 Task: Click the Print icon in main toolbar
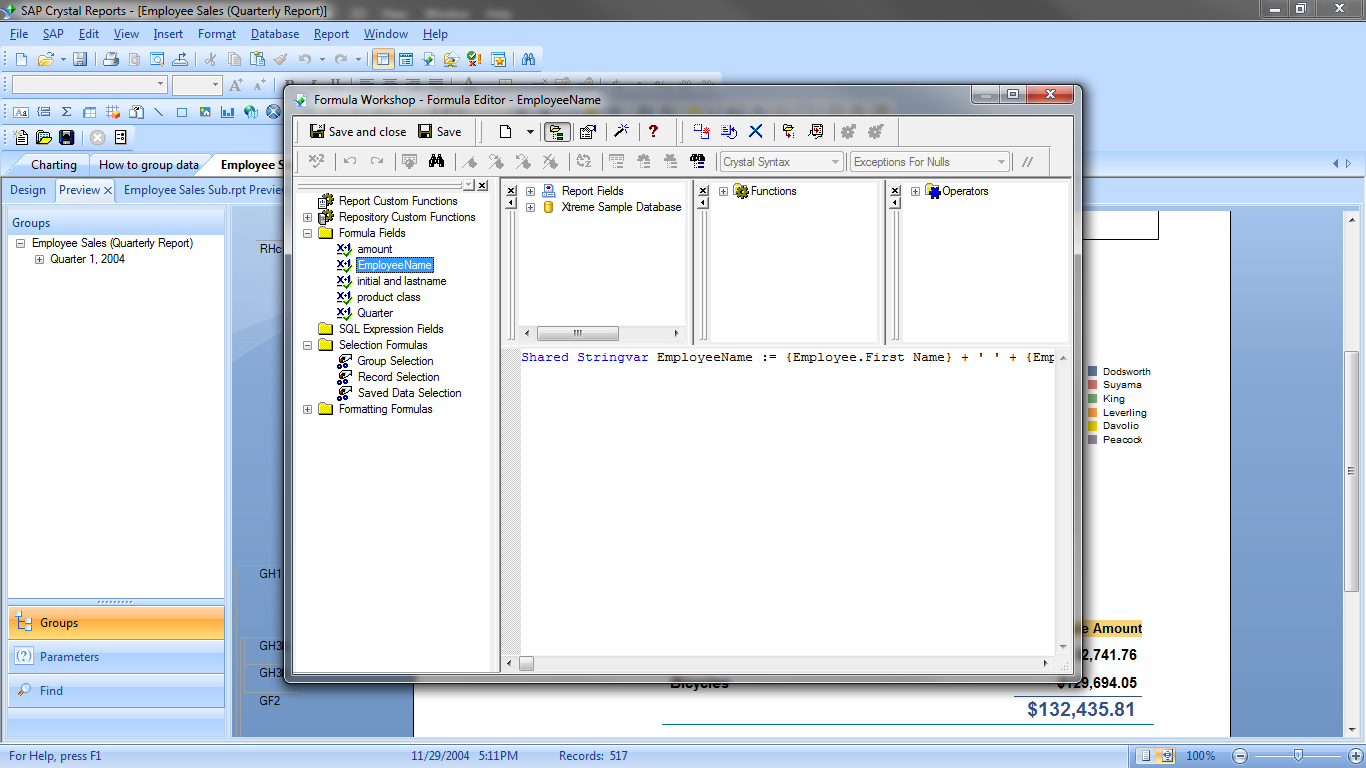[111, 59]
